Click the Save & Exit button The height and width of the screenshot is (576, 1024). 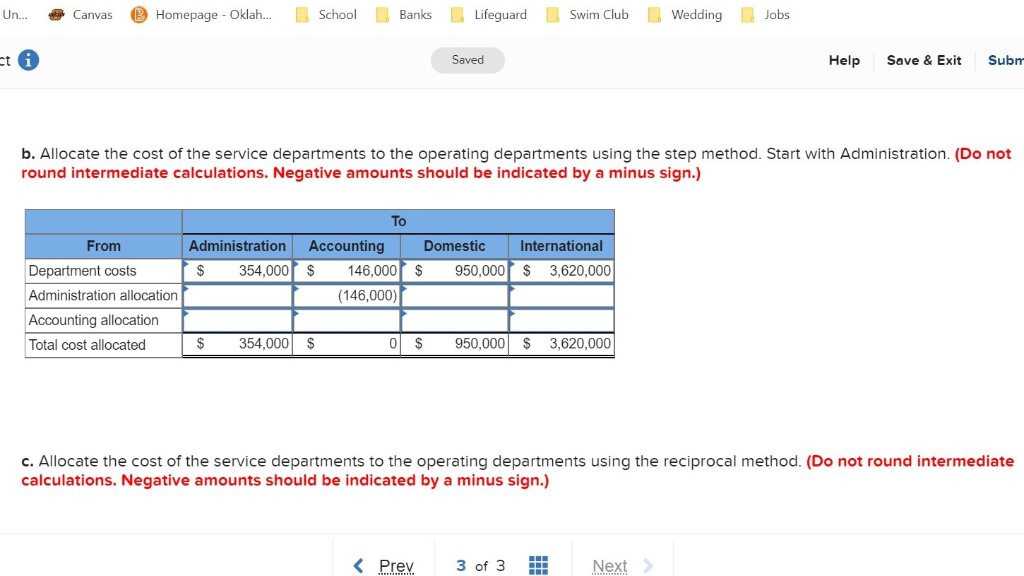pyautogui.click(x=923, y=60)
